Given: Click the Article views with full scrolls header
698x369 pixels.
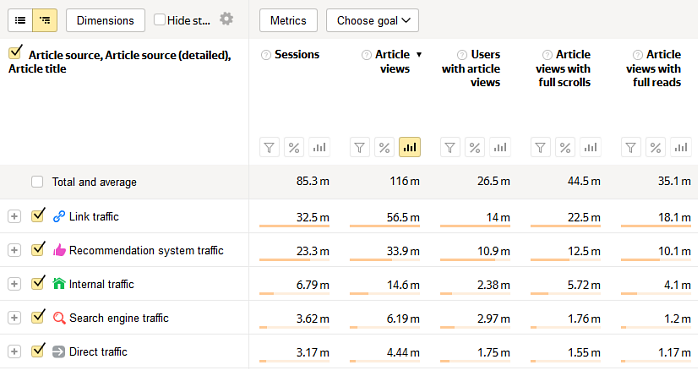Looking at the screenshot, I should [564, 68].
